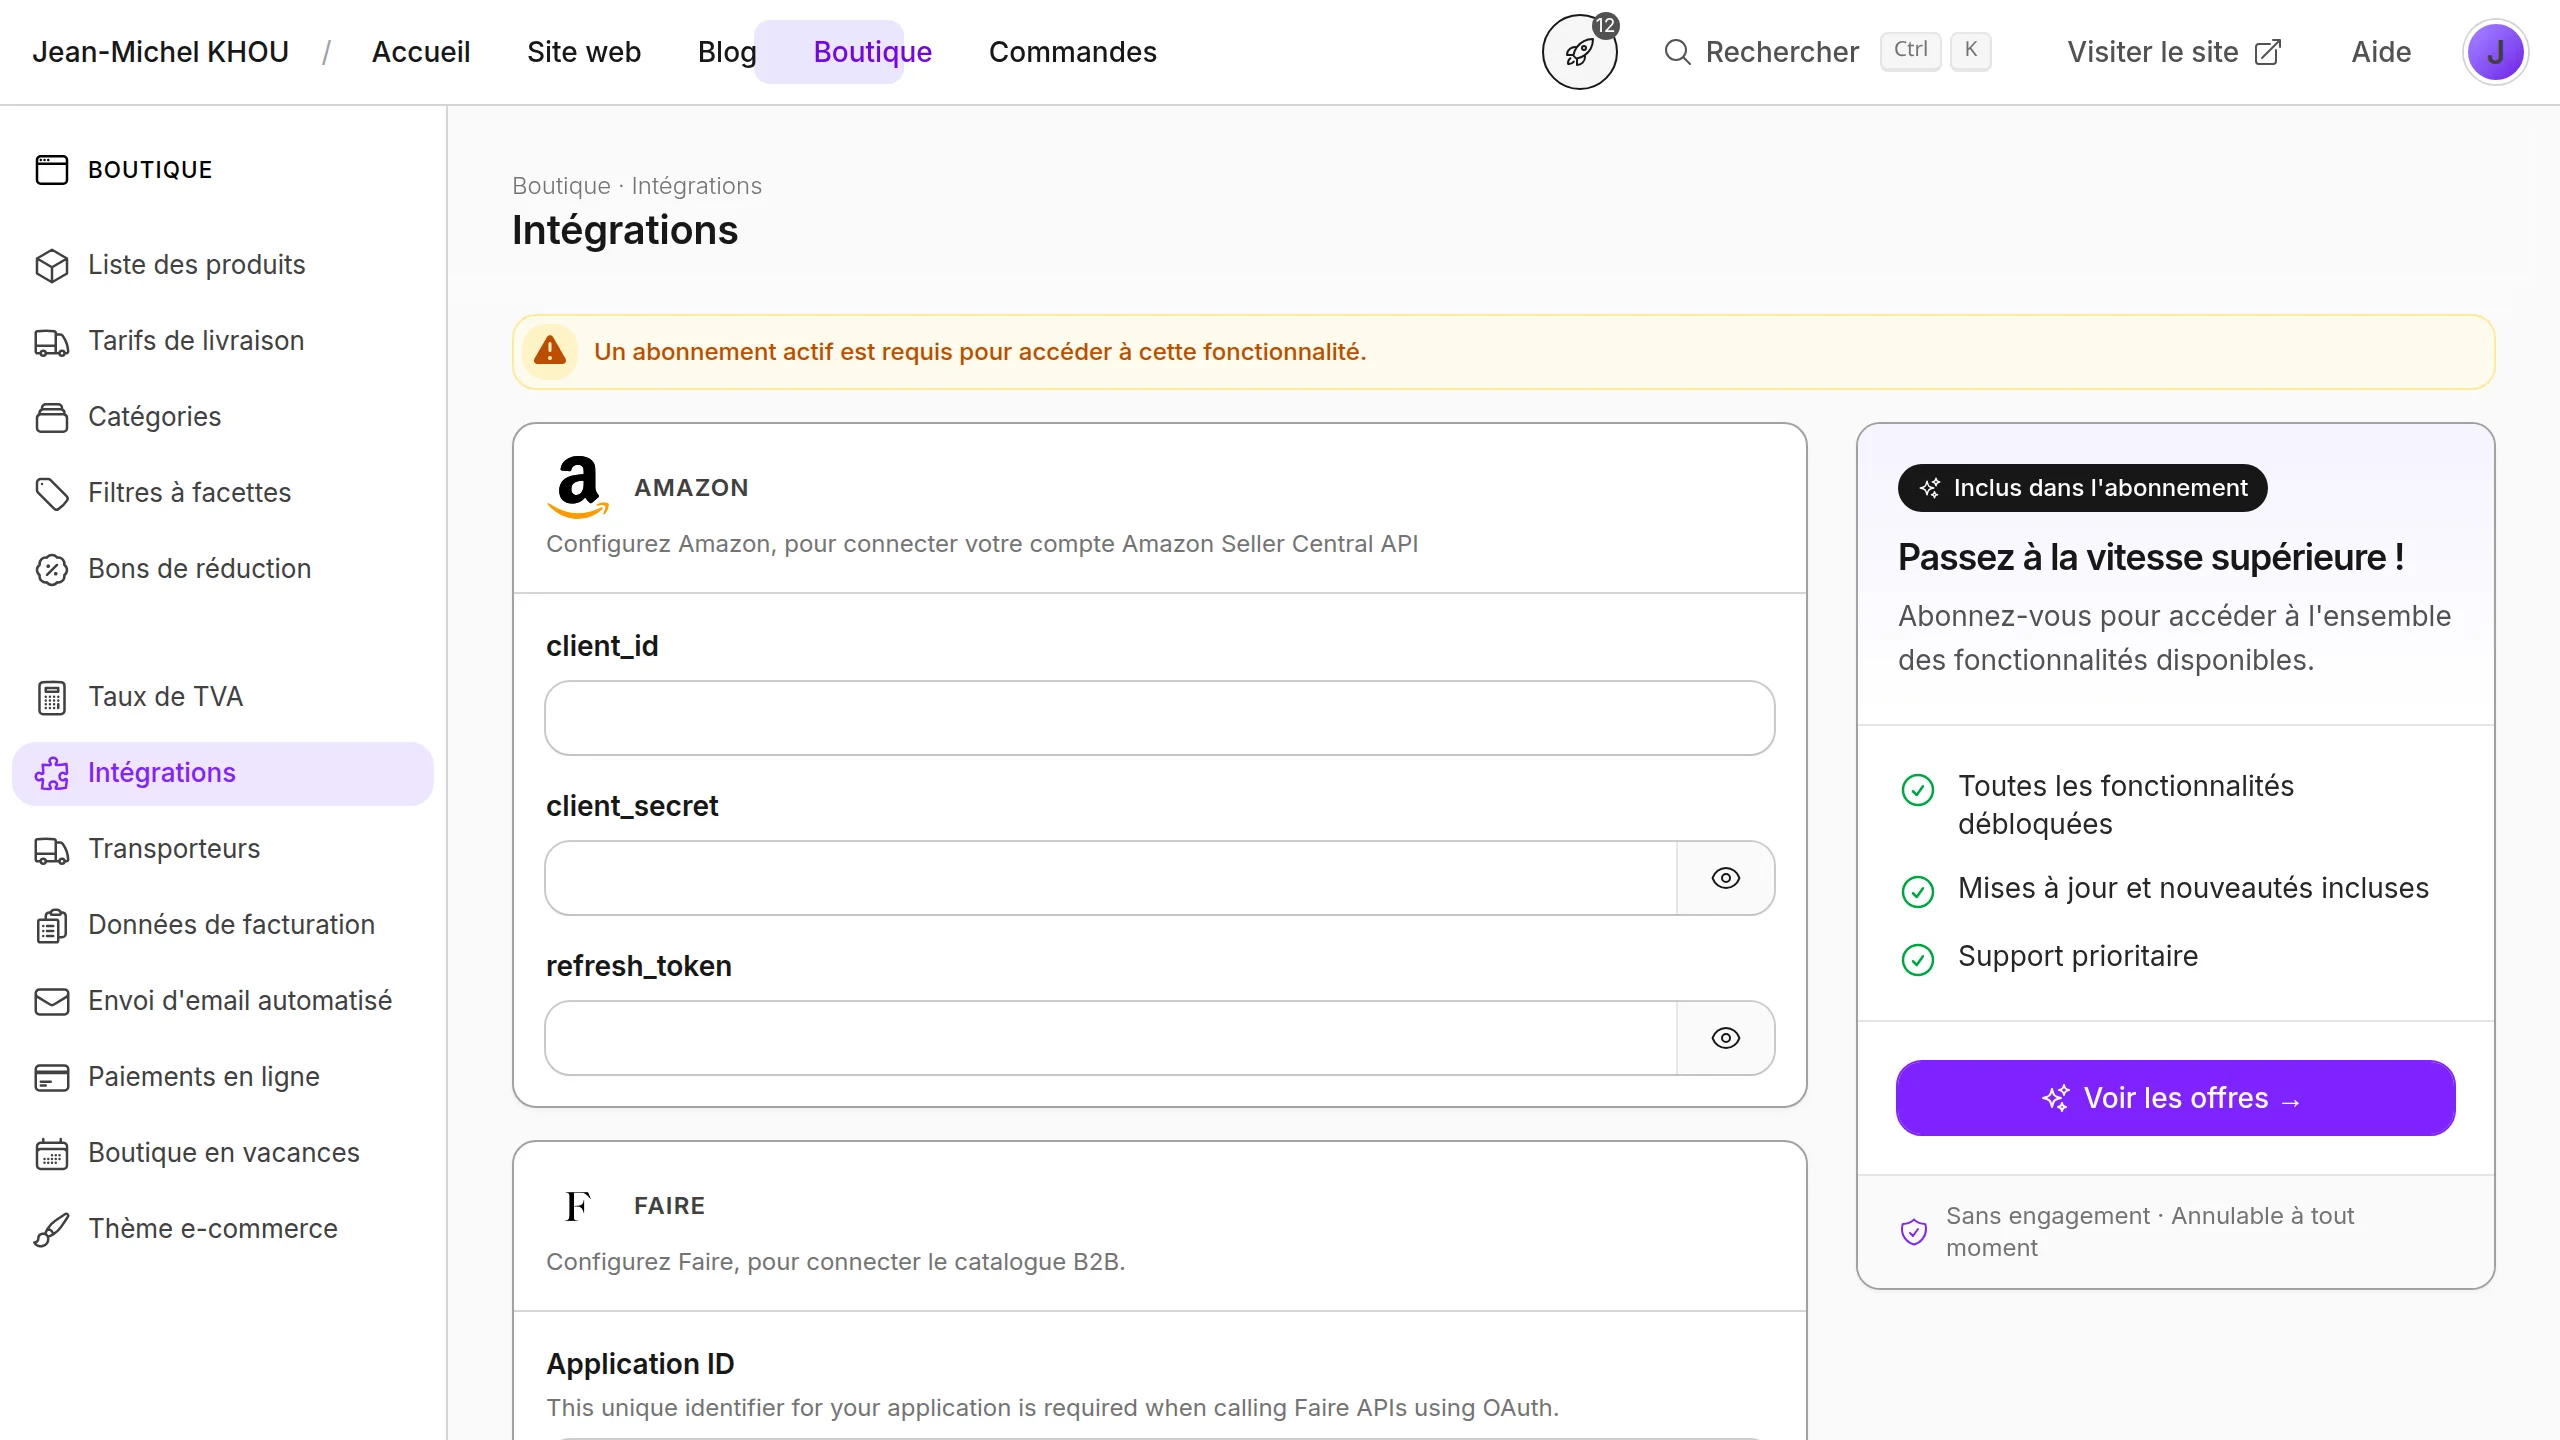This screenshot has height=1440, width=2560.
Task: Click the Envoi d'email automatisé envelope icon
Action: coord(52,1001)
